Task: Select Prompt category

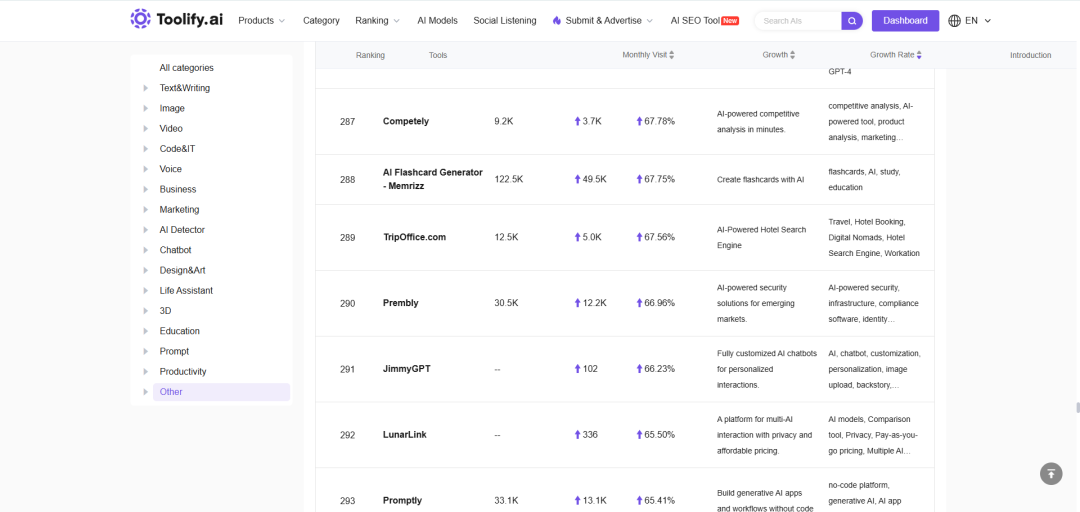Action: click(174, 351)
